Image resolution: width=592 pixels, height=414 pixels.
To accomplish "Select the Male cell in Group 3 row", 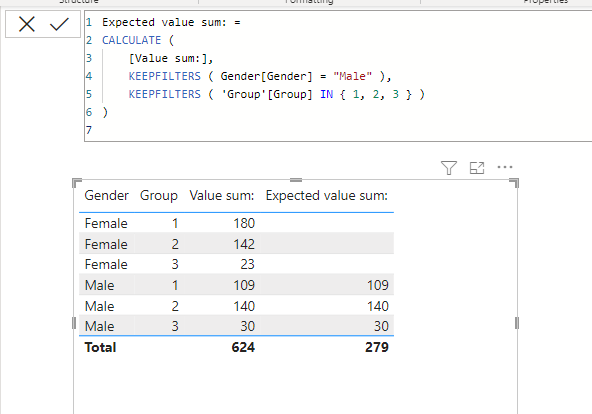I will tap(99, 326).
